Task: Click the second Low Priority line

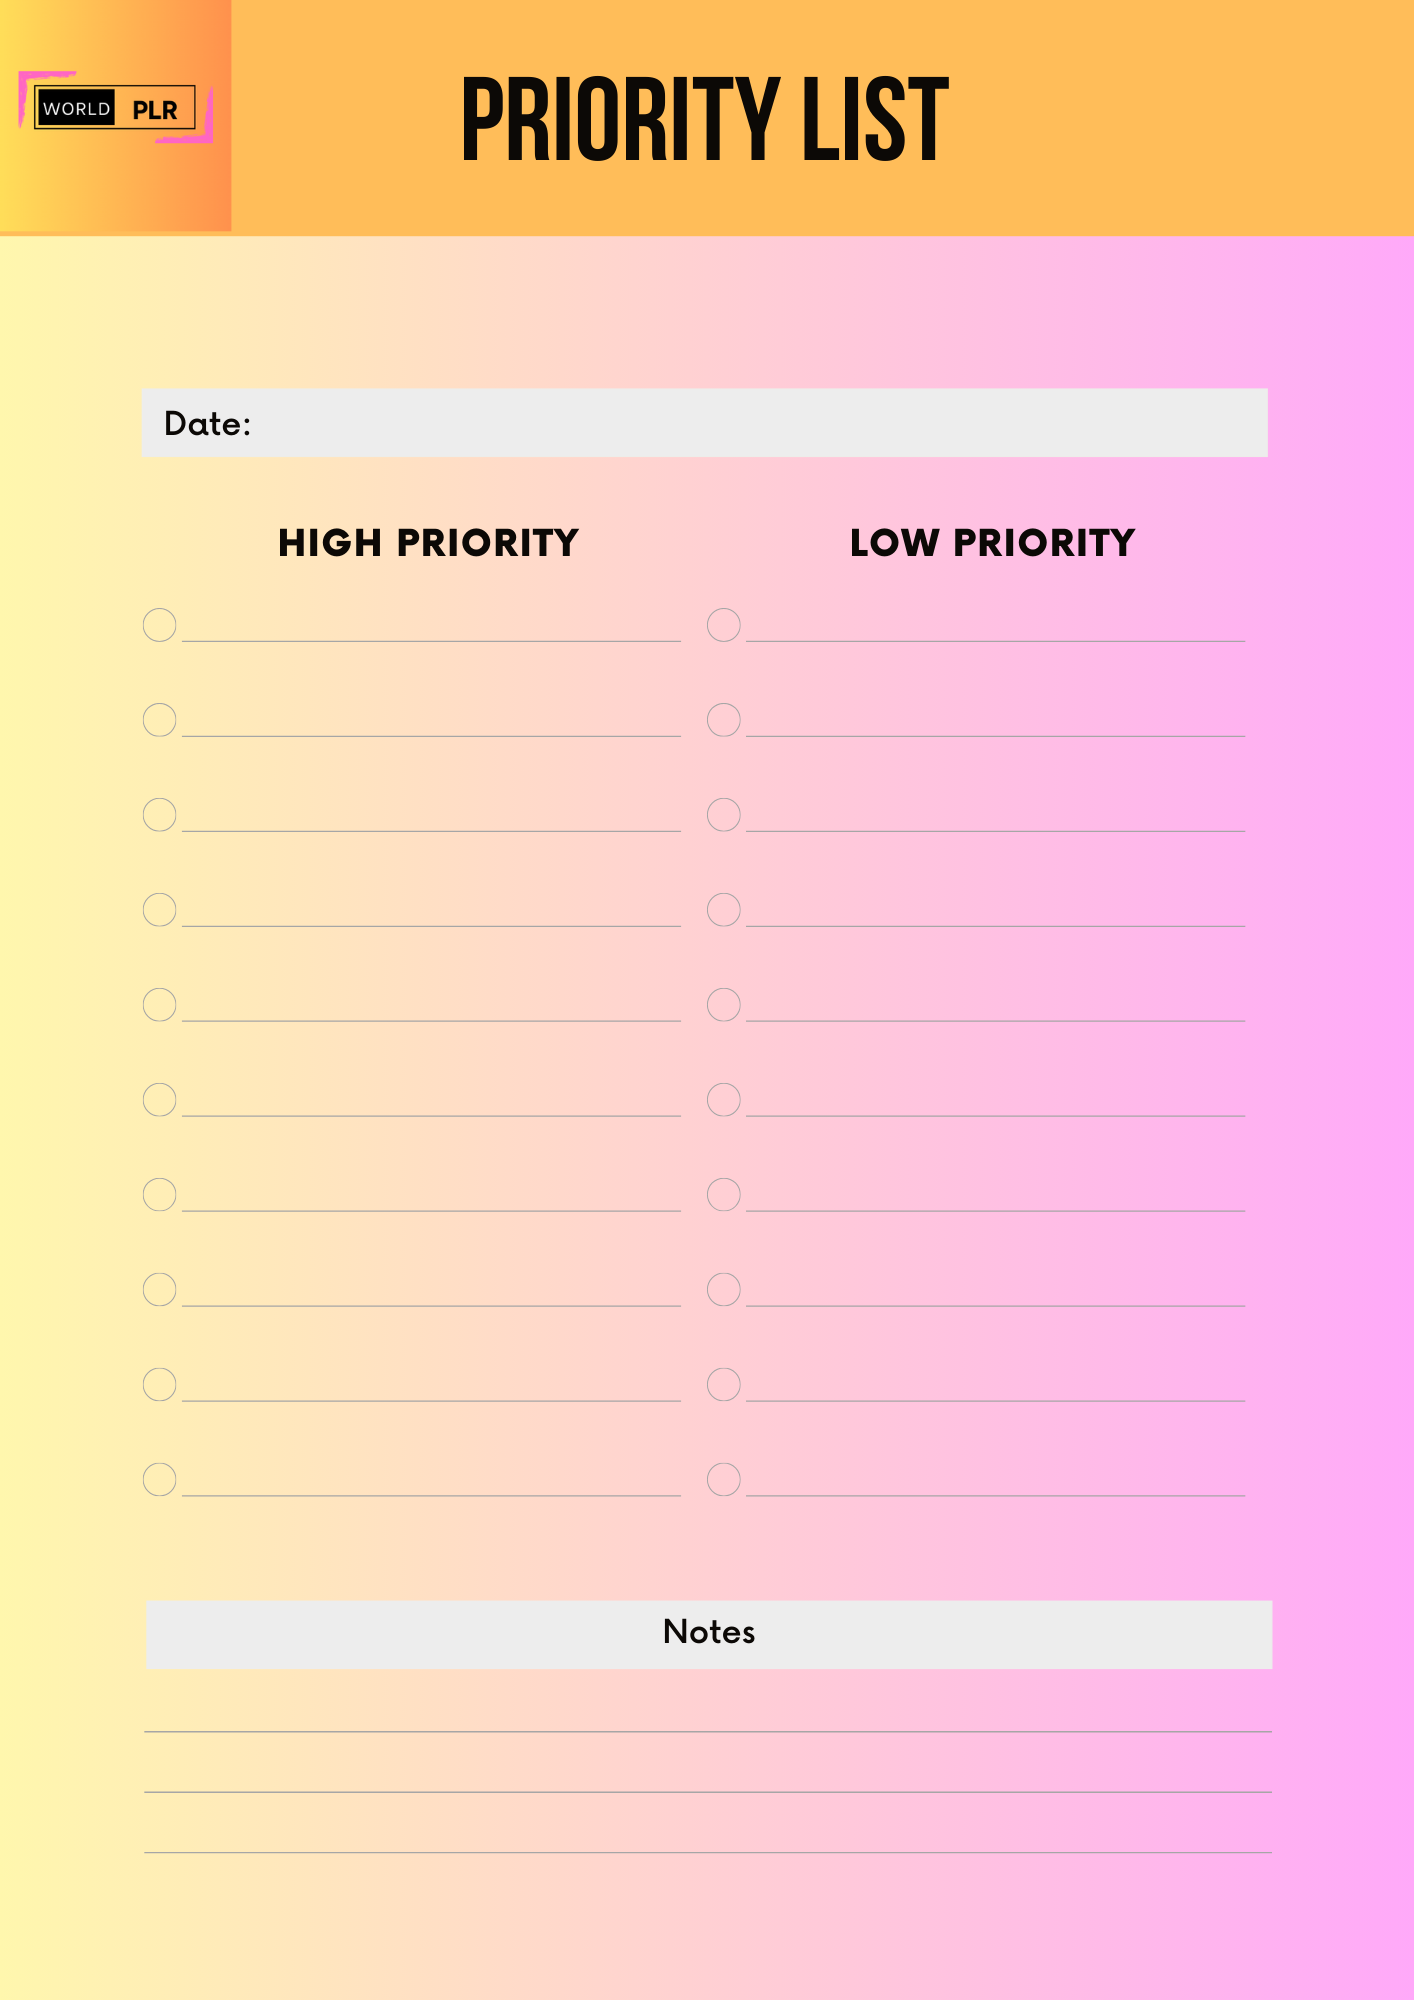Action: tap(995, 736)
